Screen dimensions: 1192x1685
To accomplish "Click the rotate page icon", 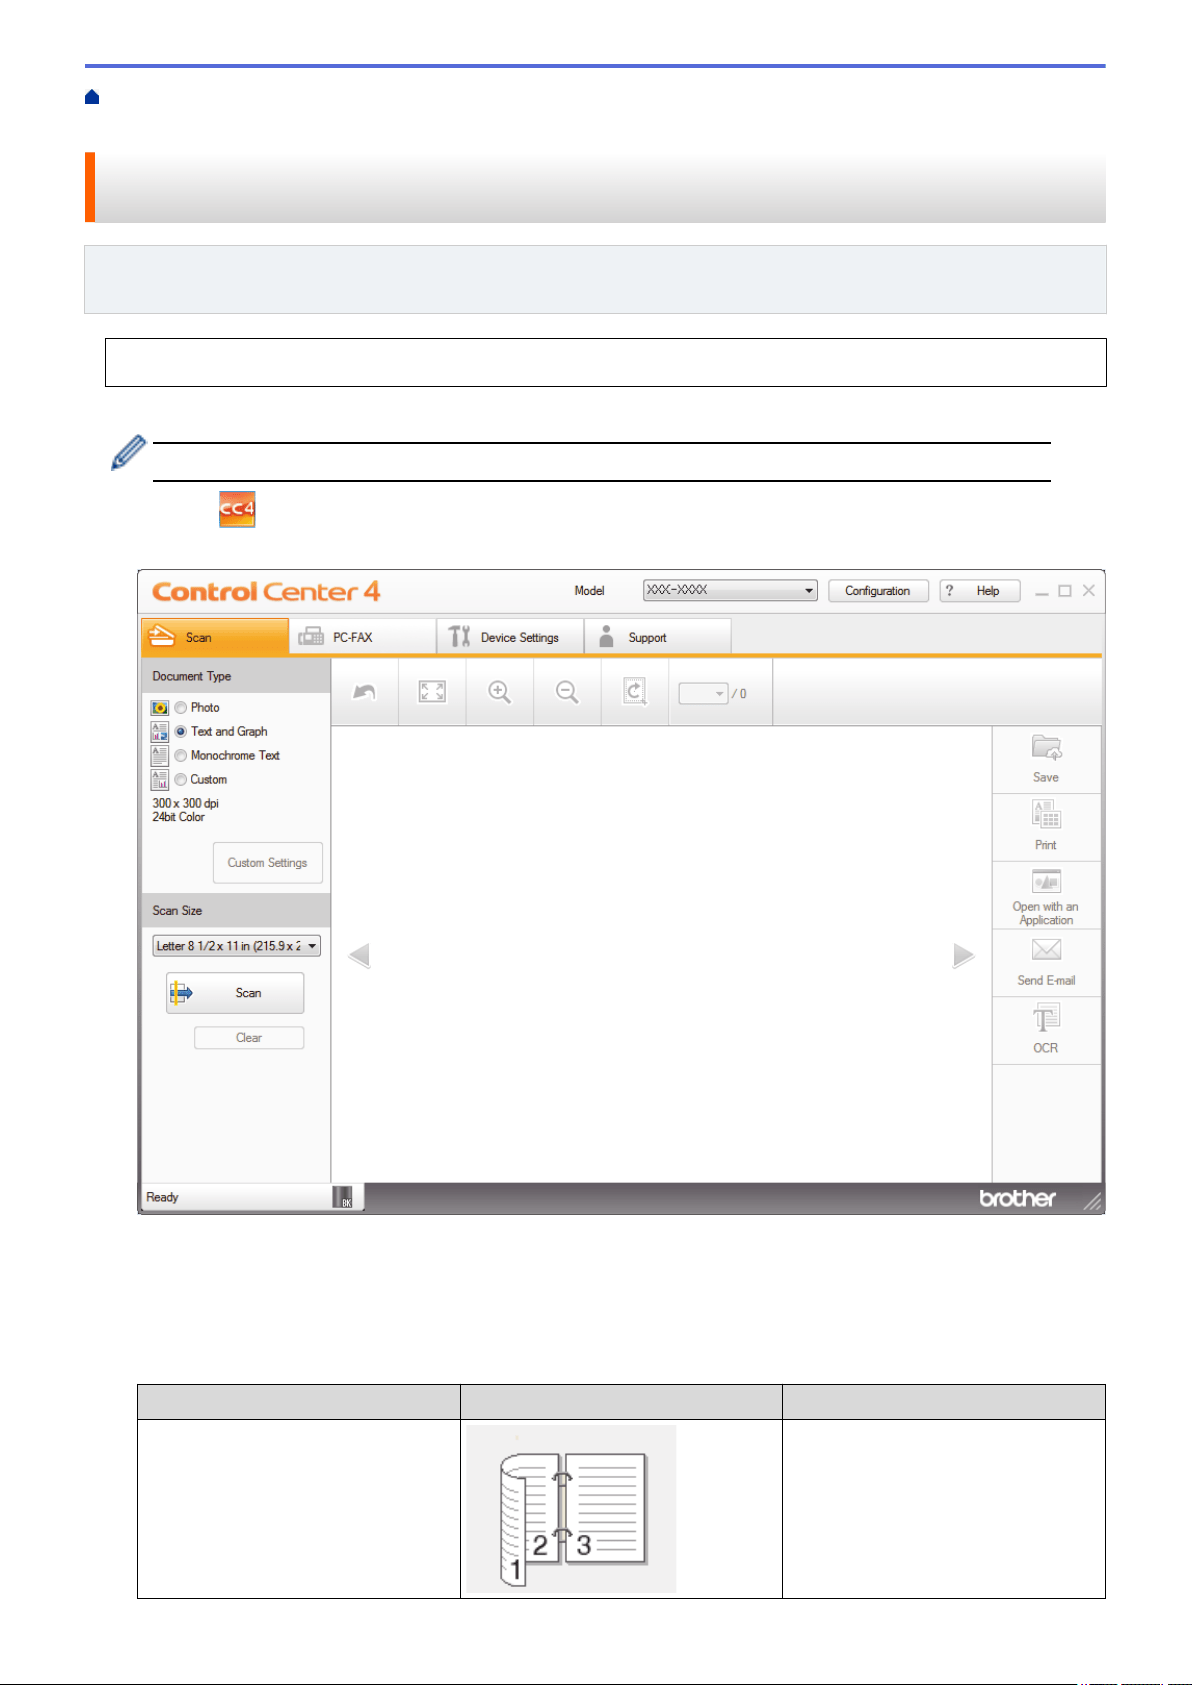I will tap(634, 692).
